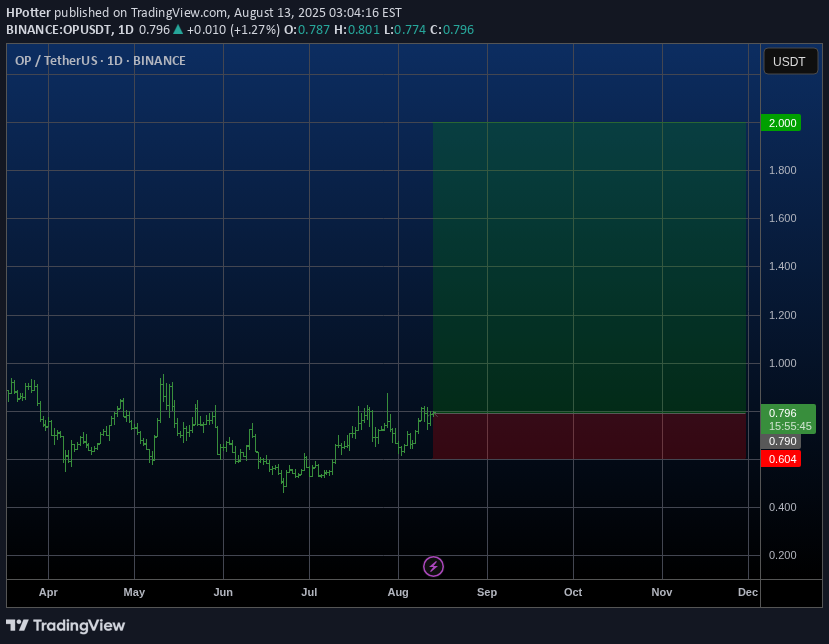Click the low value L:0.774
Viewport: 829px width, 644px height.
pos(405,30)
